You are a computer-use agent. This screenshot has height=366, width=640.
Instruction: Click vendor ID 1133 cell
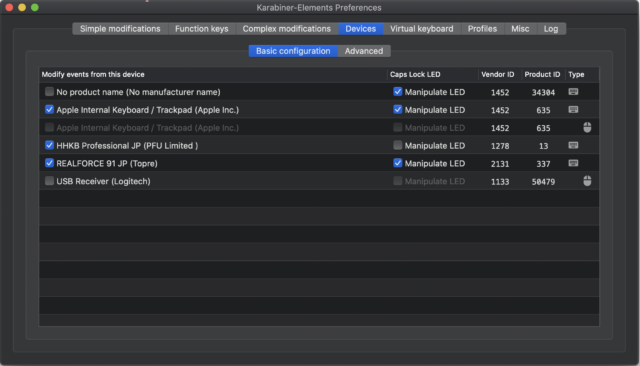click(500, 182)
